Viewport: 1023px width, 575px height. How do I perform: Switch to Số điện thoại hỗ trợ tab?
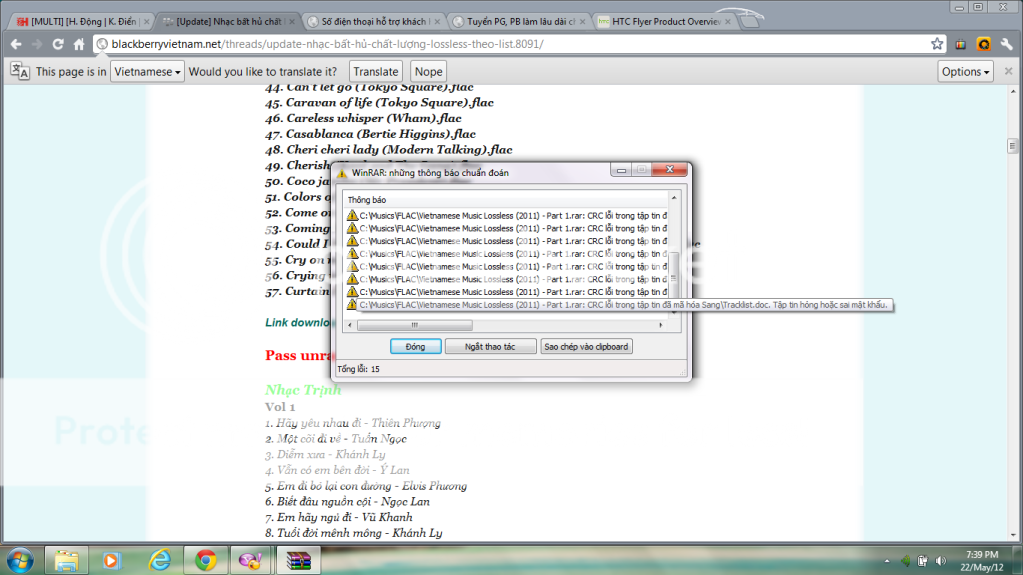pos(374,22)
